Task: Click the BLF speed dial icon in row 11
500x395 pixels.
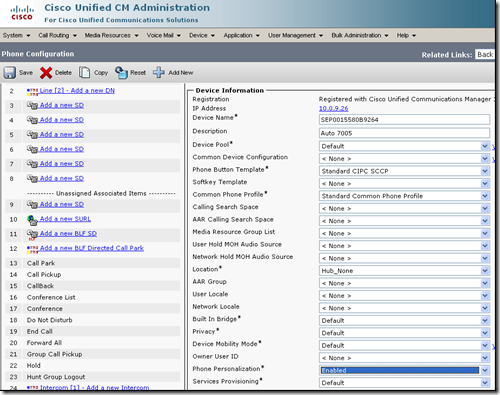Action: tap(32, 235)
